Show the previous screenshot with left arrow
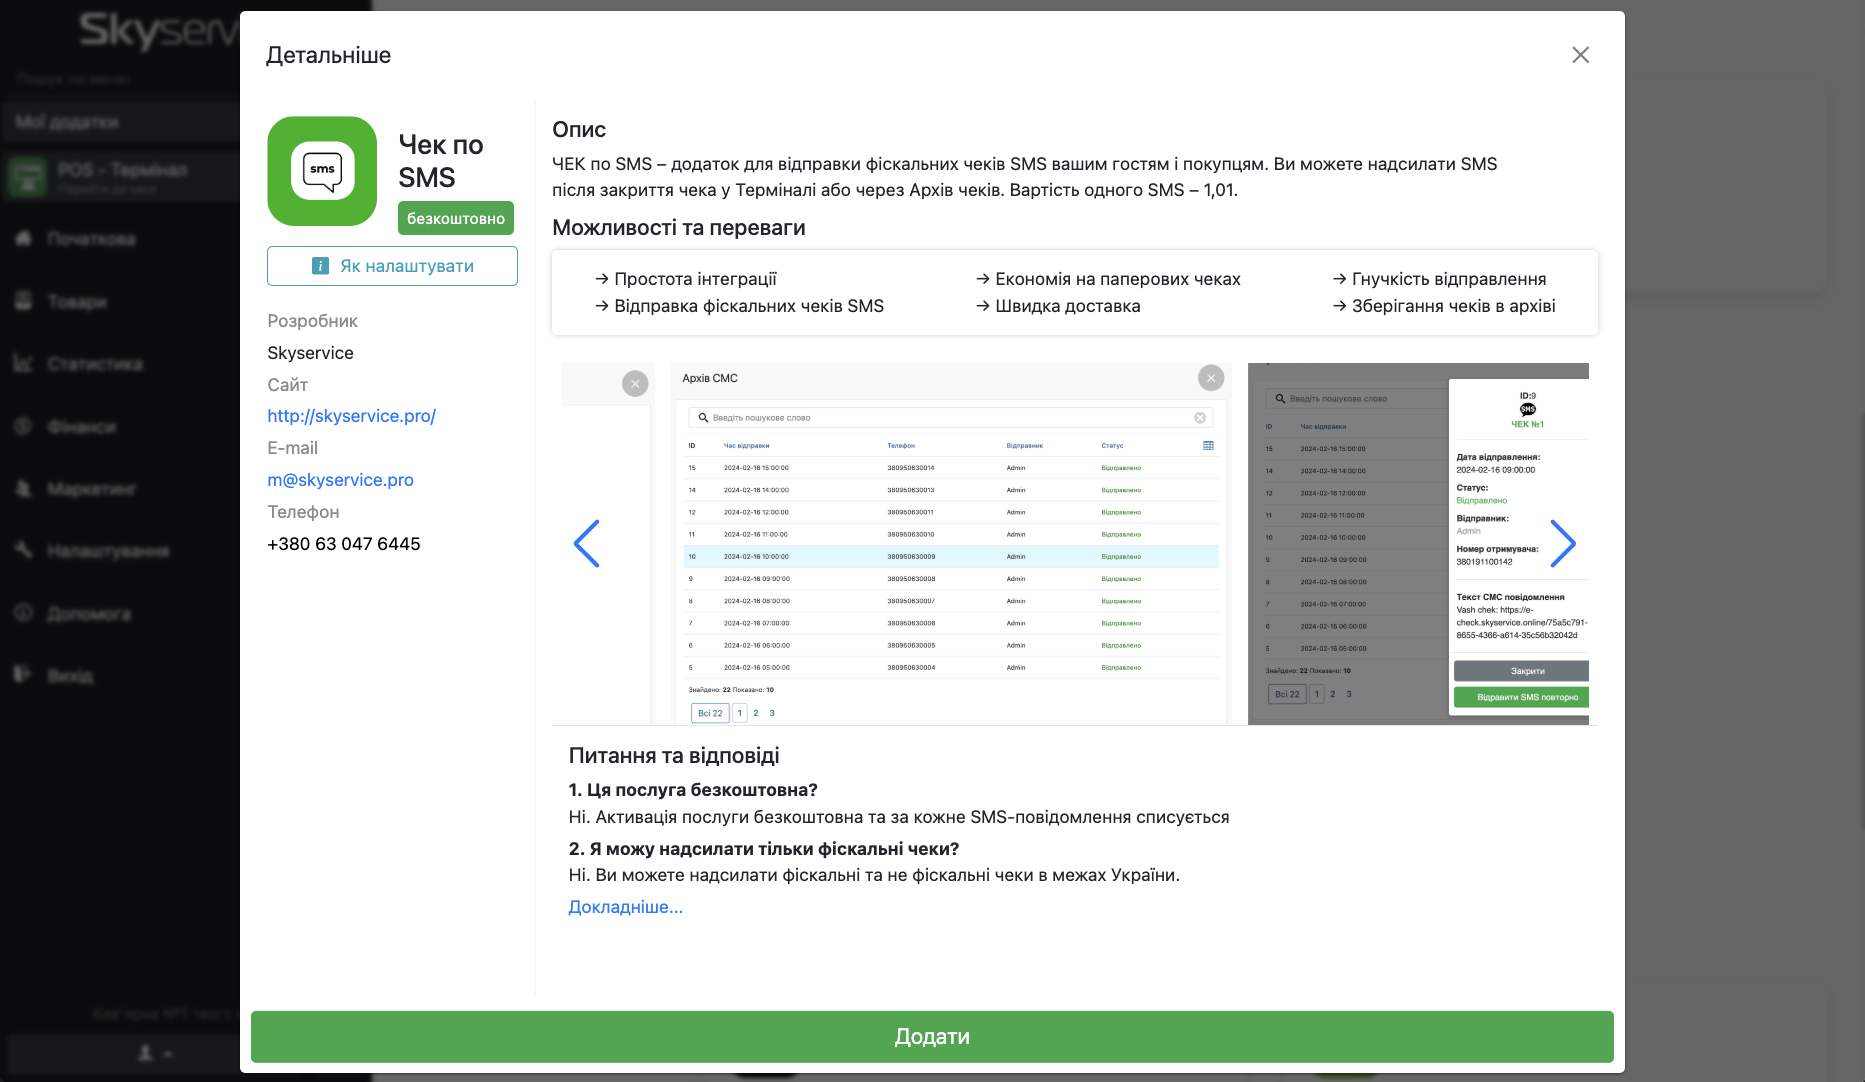 point(587,544)
